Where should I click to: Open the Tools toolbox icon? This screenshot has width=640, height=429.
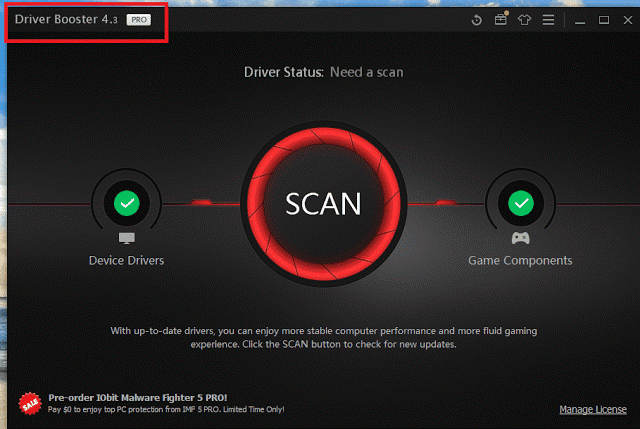(x=500, y=19)
